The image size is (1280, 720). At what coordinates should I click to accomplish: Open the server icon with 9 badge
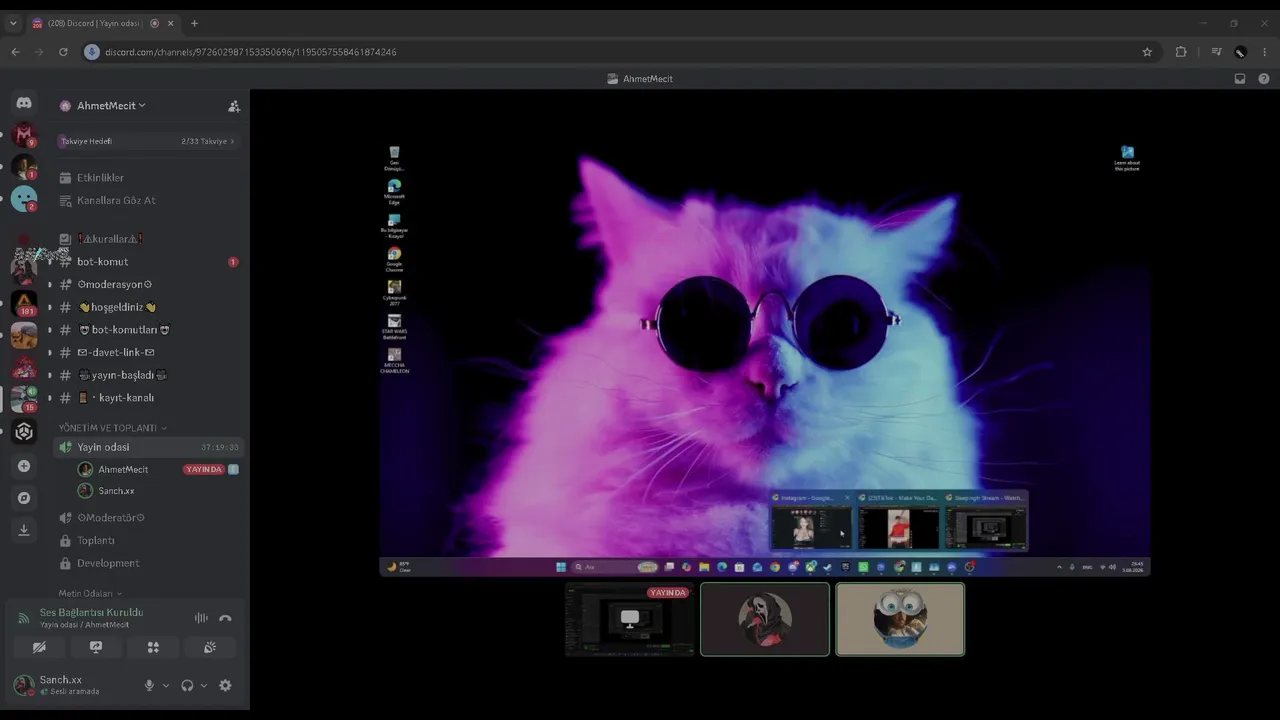24,135
